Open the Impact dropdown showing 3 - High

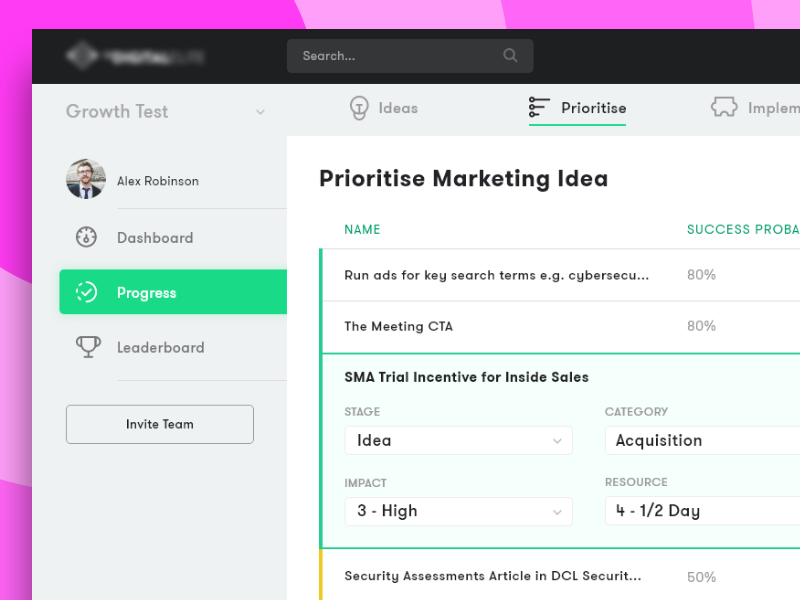458,511
